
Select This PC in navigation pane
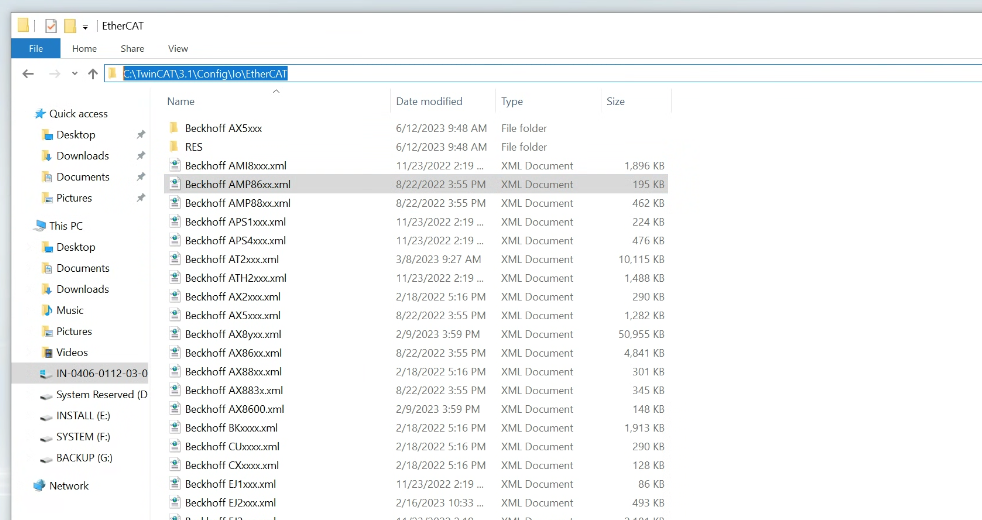point(66,226)
